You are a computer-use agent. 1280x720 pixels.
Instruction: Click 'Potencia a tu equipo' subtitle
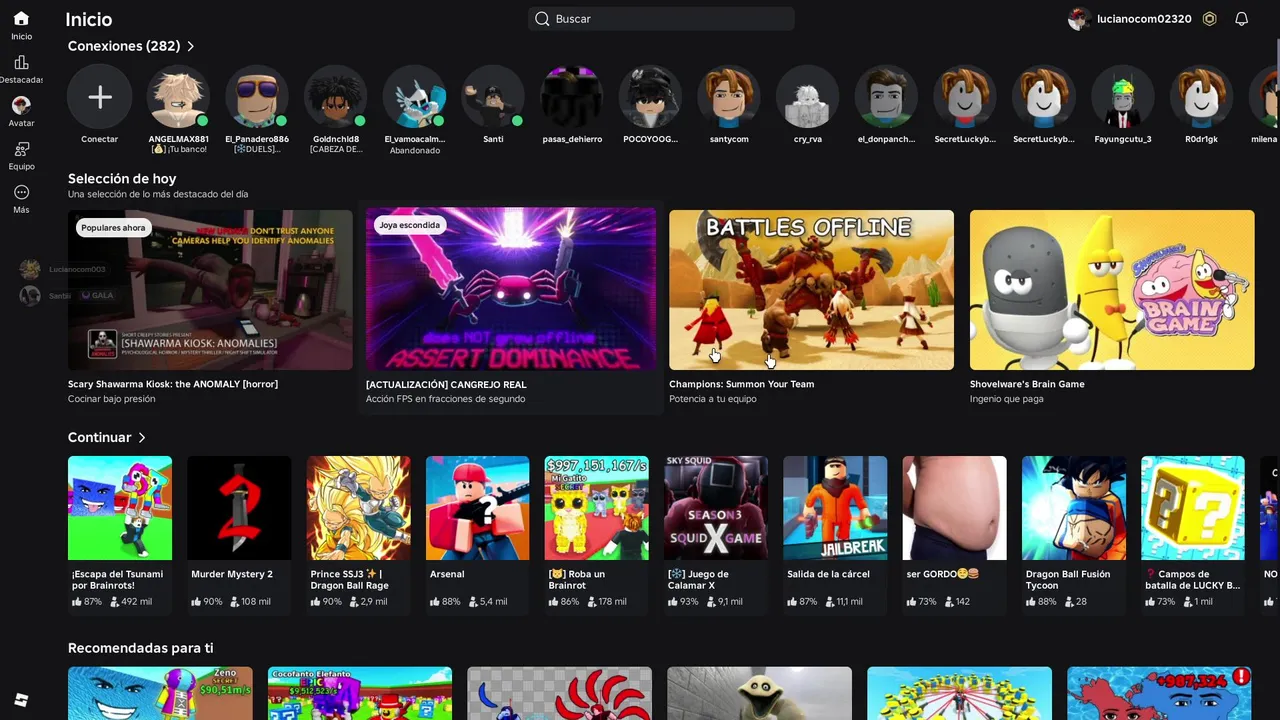pyautogui.click(x=713, y=399)
